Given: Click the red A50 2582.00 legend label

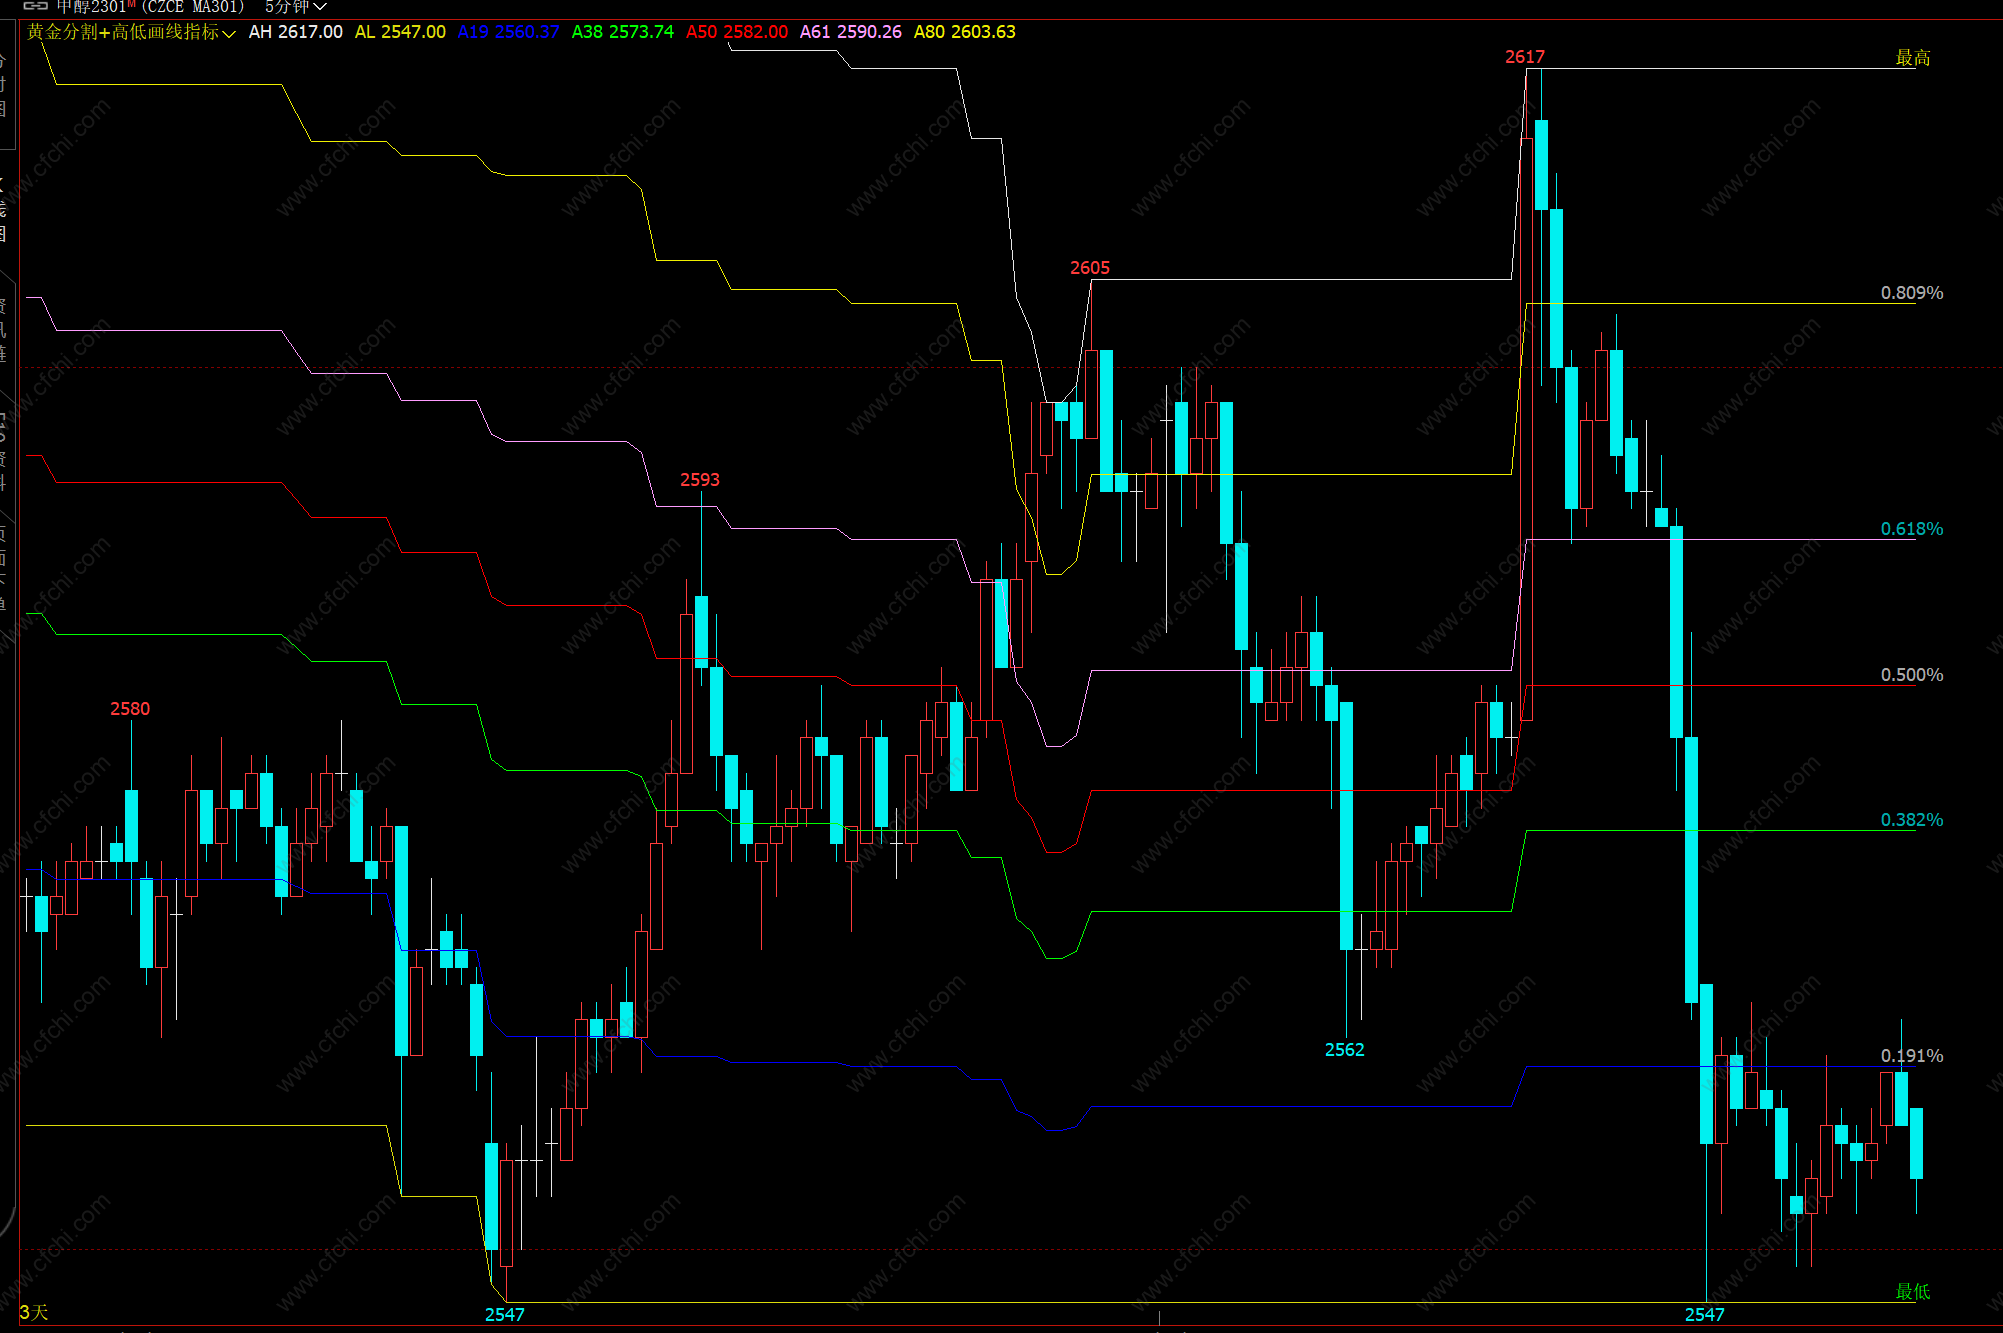Looking at the screenshot, I should (x=736, y=32).
